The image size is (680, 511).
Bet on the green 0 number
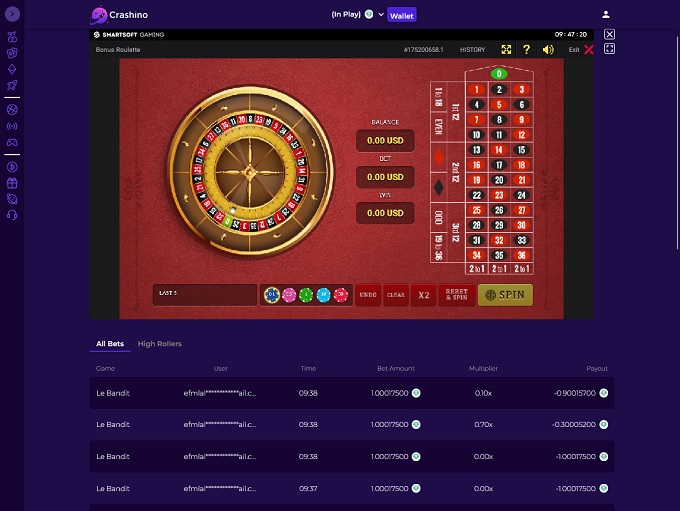tap(499, 74)
